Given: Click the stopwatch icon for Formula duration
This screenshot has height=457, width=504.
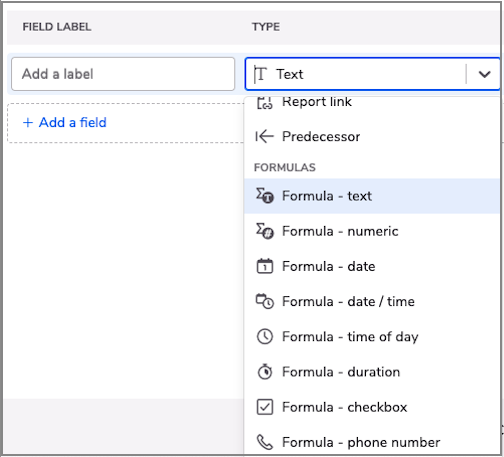Looking at the screenshot, I should click(265, 372).
